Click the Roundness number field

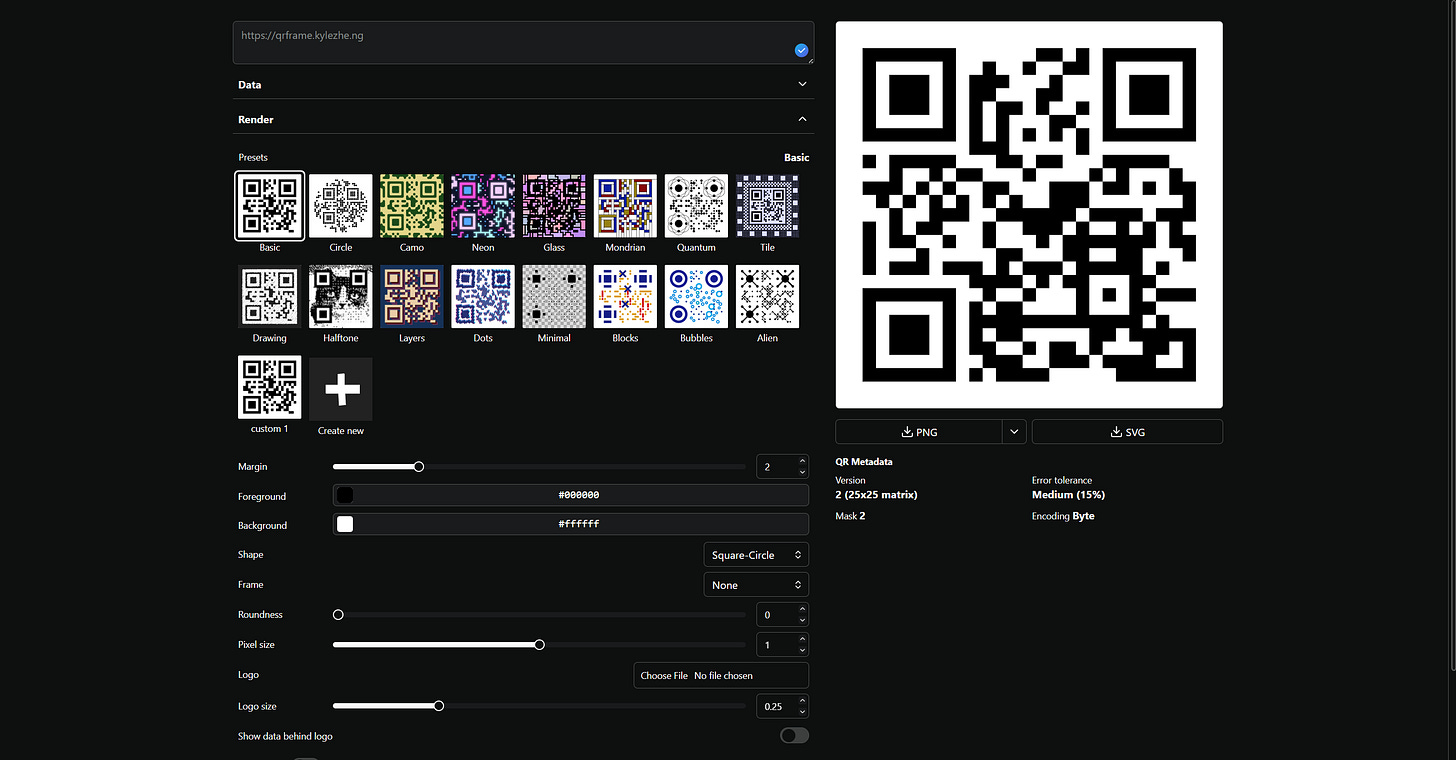782,615
